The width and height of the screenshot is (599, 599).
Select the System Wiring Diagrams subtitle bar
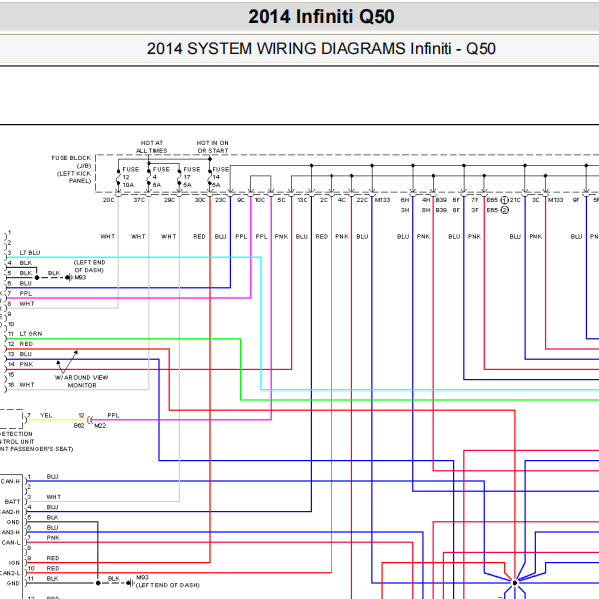coord(321,49)
